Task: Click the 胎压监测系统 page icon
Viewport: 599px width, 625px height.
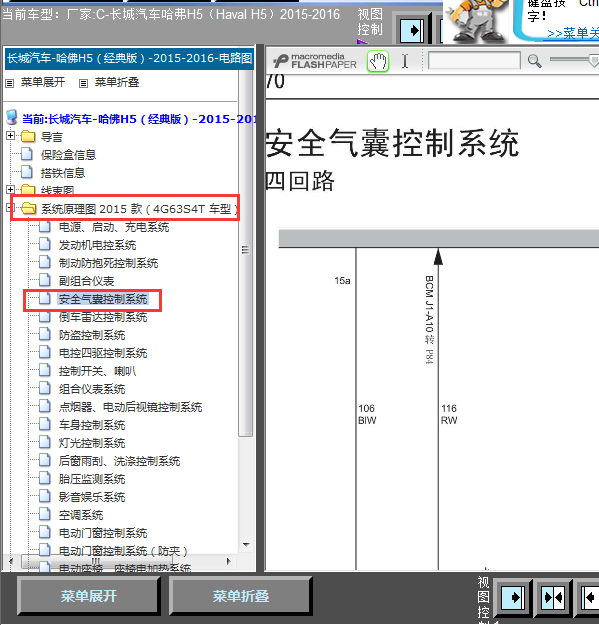Action: click(x=45, y=478)
